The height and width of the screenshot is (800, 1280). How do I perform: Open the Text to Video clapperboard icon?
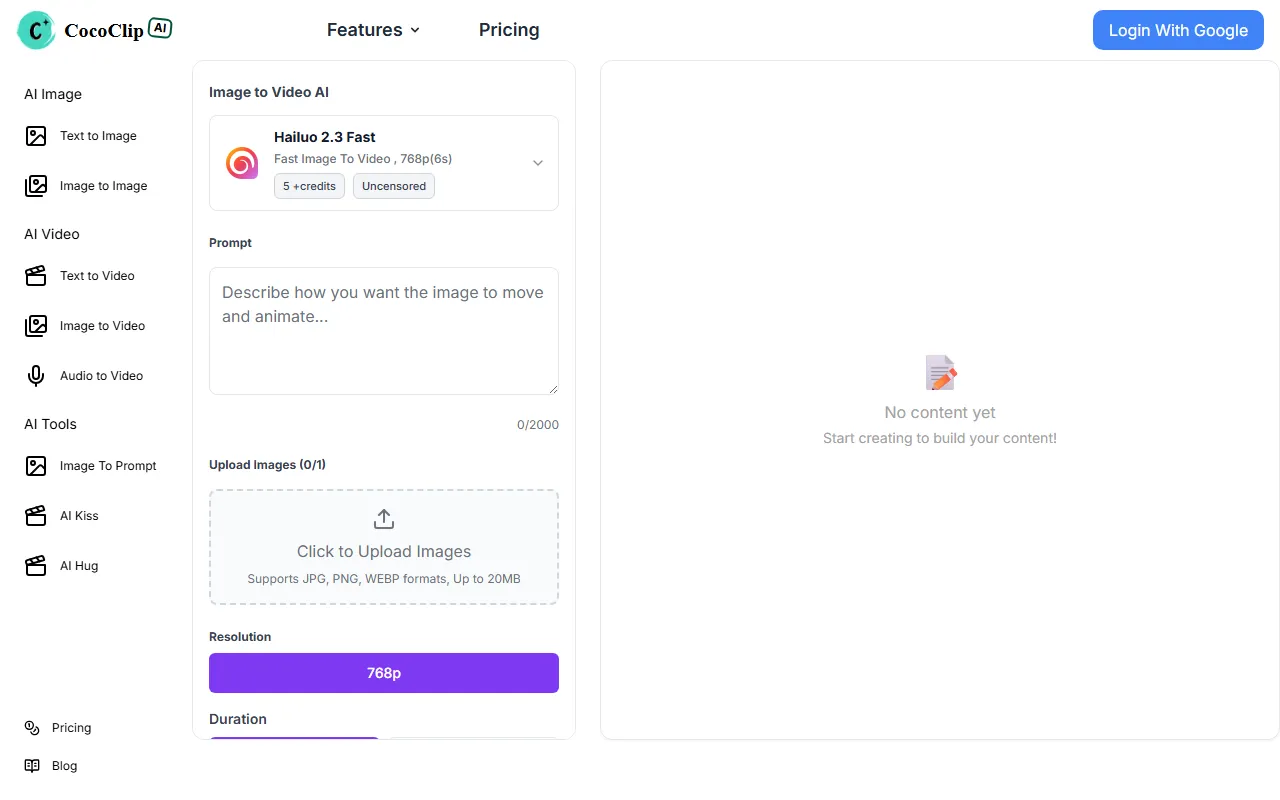tap(36, 276)
